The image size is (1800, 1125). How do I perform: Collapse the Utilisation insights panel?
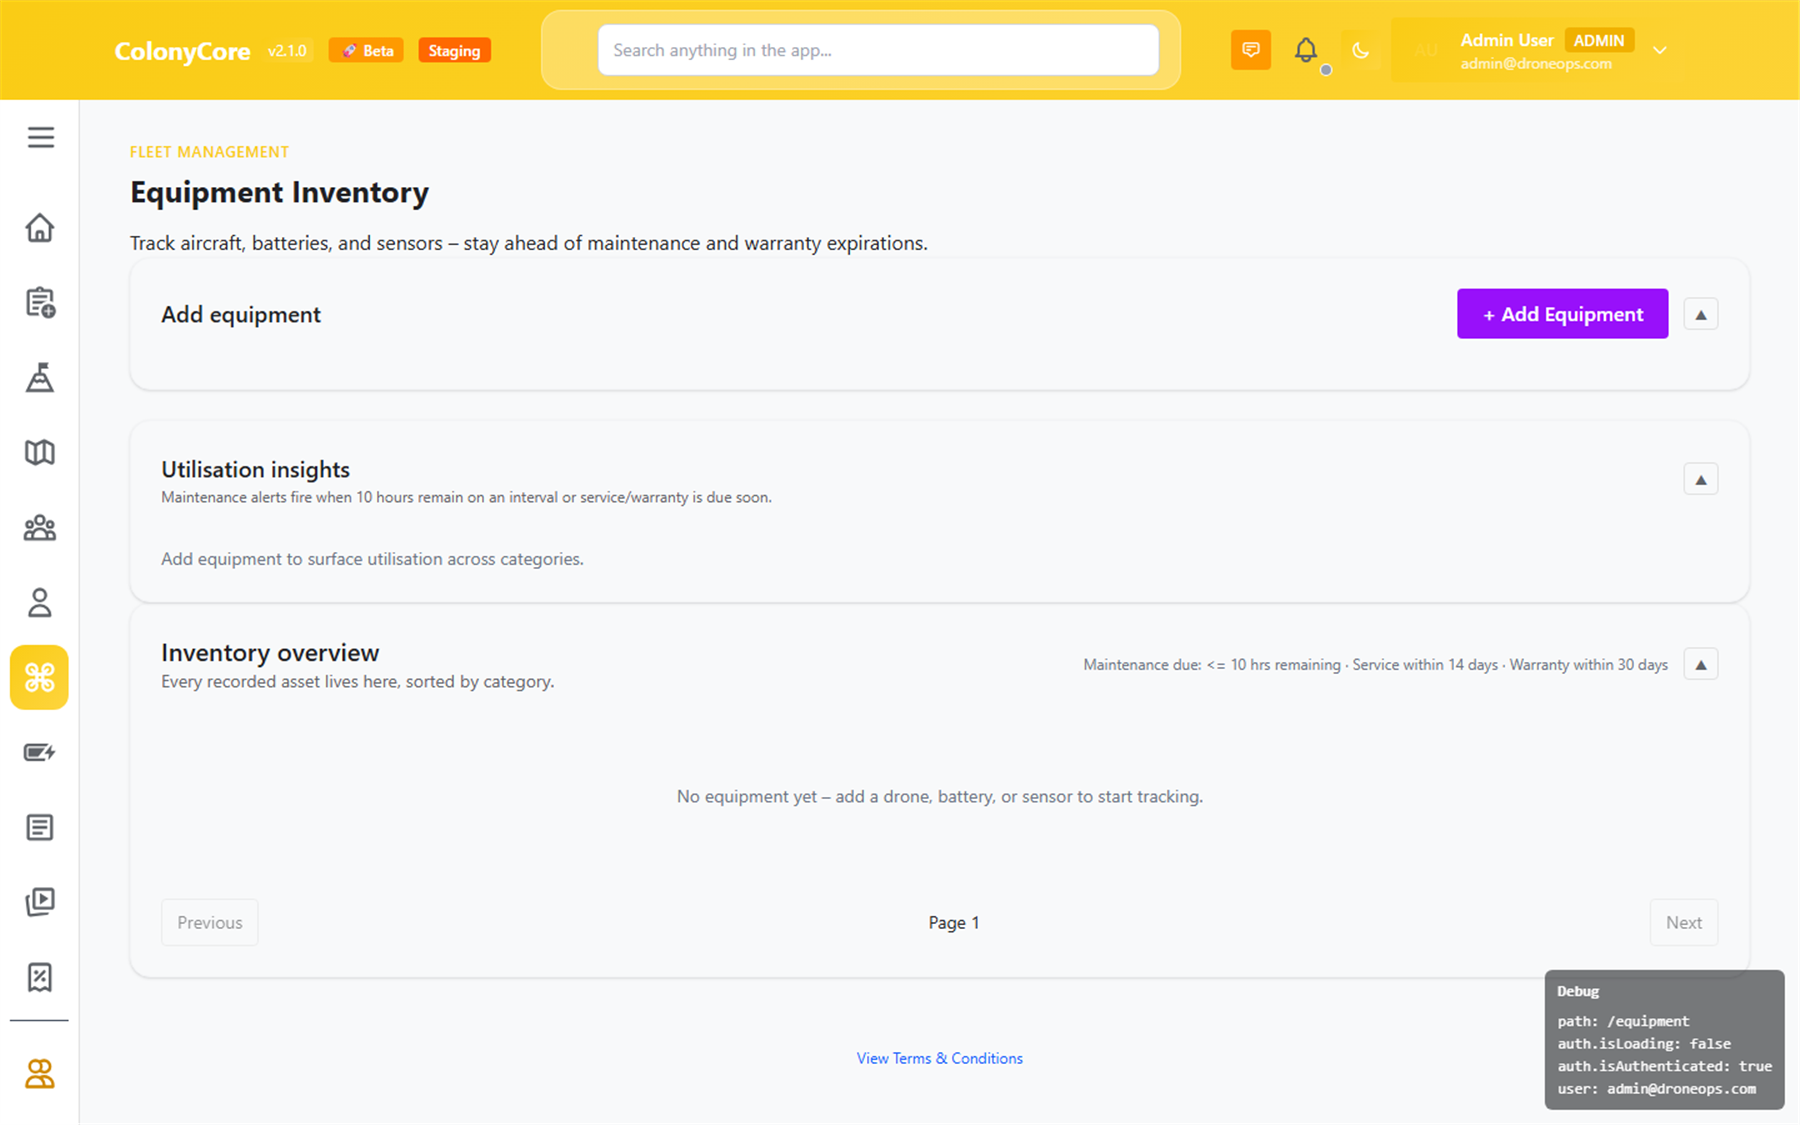[x=1700, y=480]
